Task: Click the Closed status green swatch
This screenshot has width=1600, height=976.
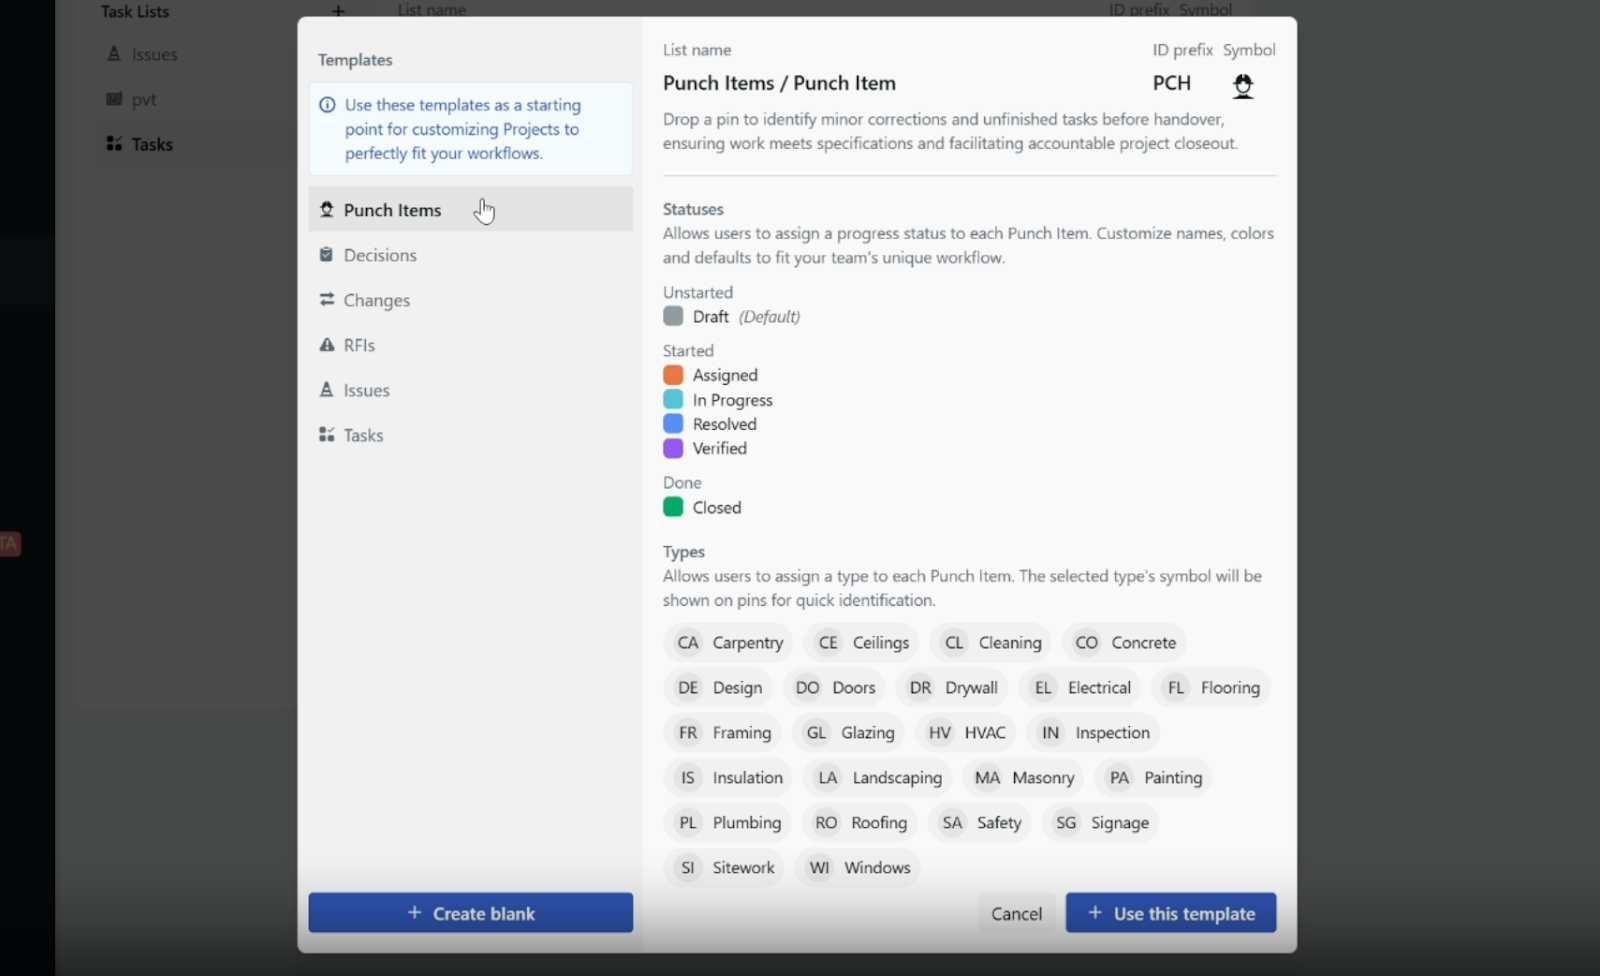Action: pyautogui.click(x=673, y=507)
